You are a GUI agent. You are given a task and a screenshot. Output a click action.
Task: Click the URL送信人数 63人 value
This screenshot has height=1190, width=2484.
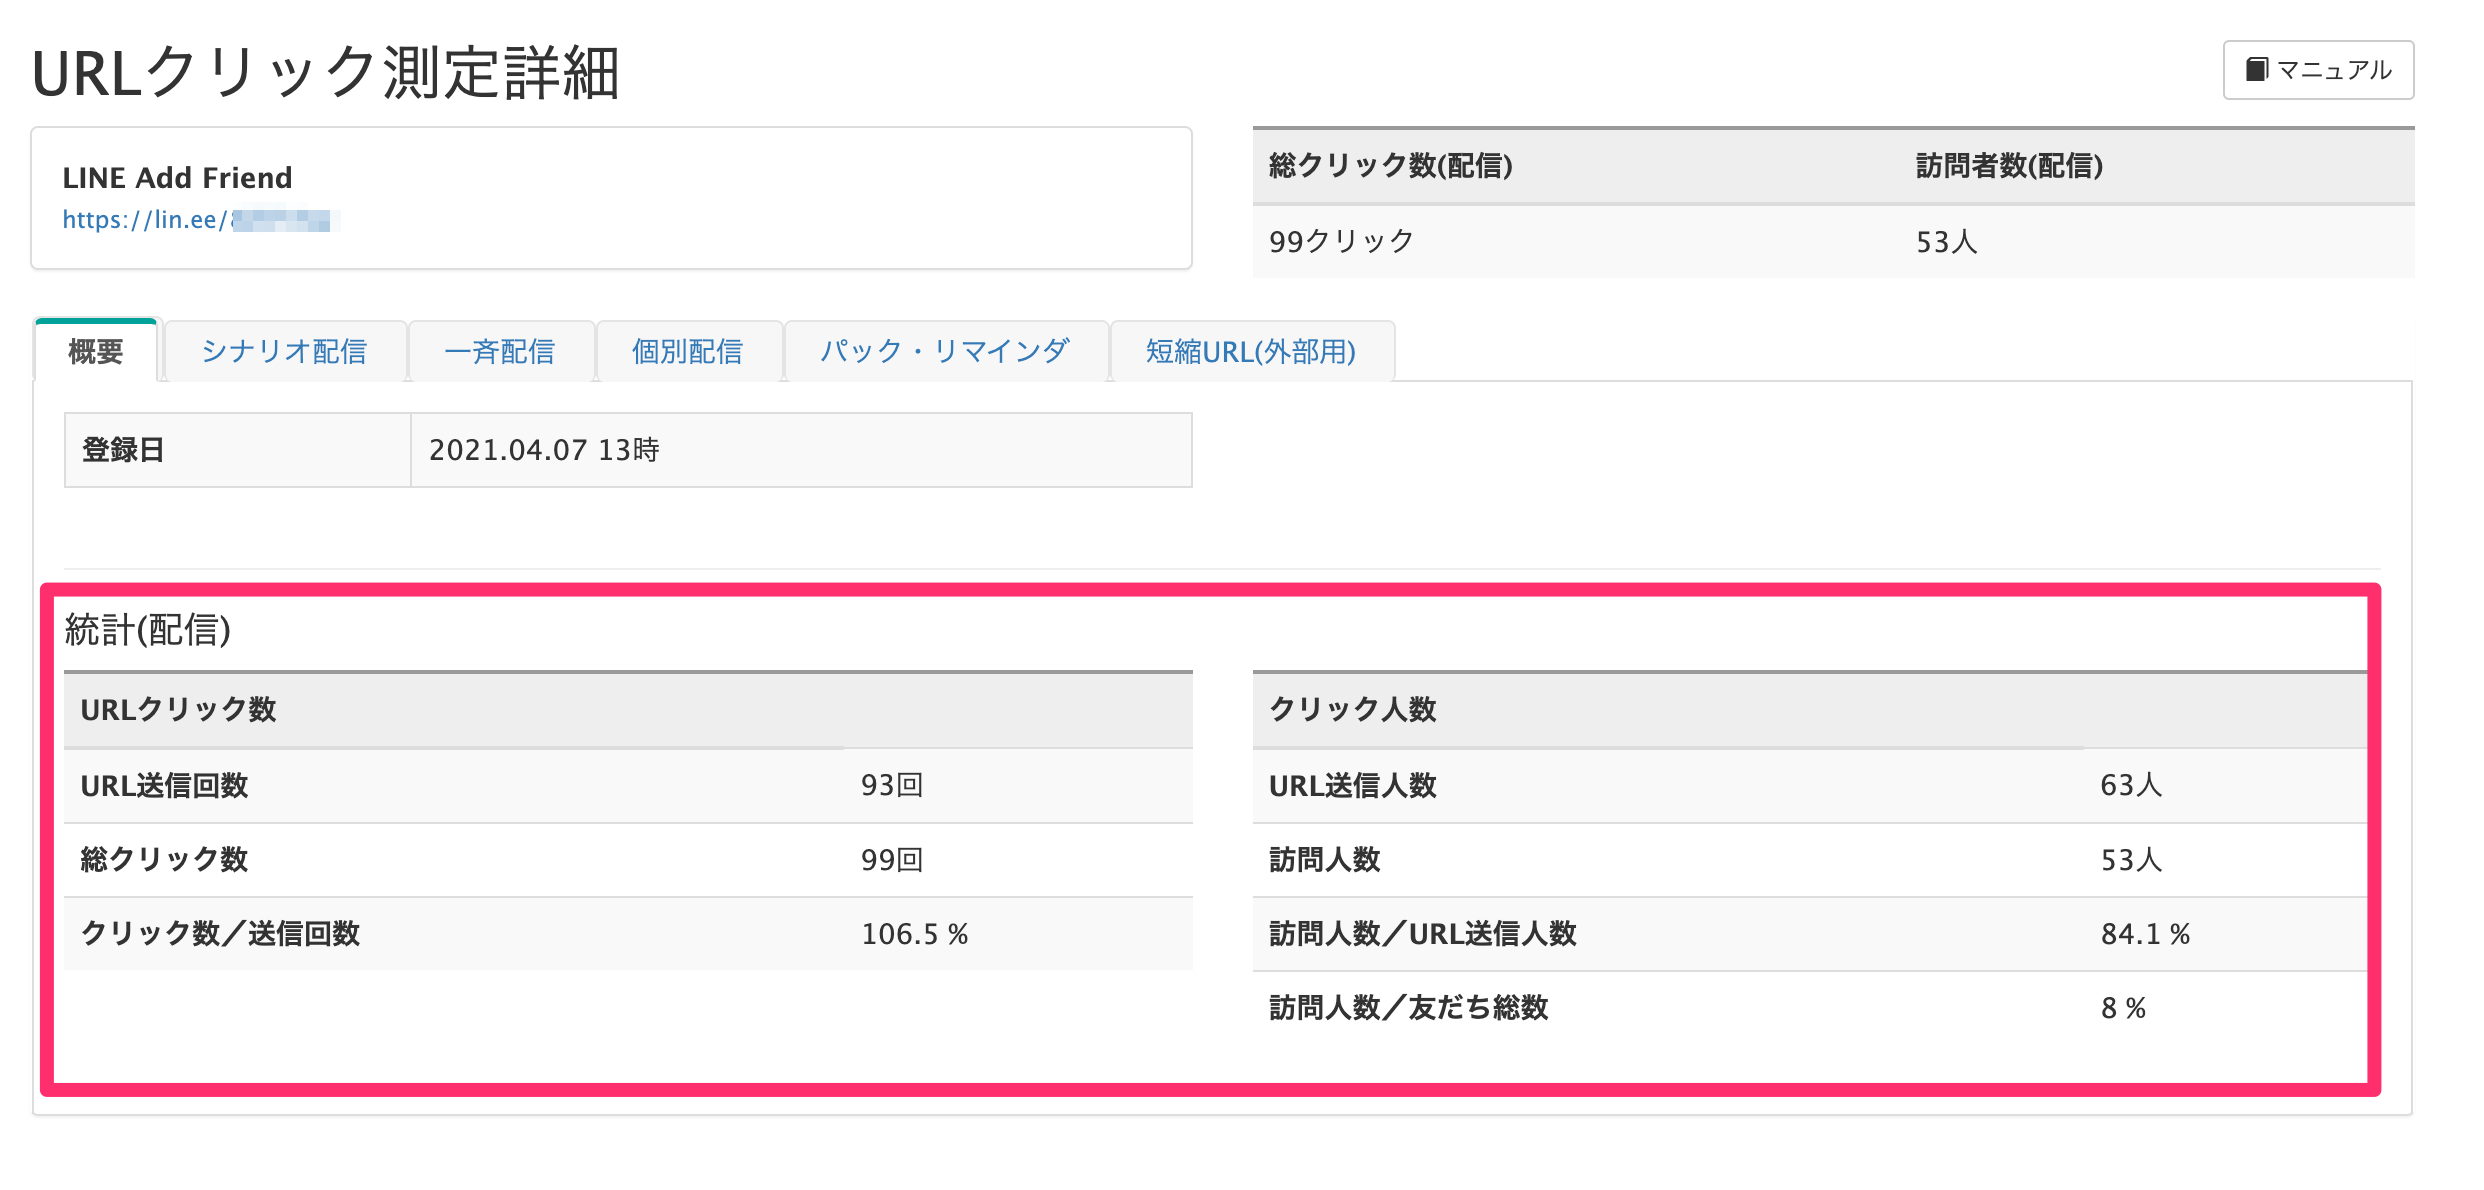pos(2131,785)
